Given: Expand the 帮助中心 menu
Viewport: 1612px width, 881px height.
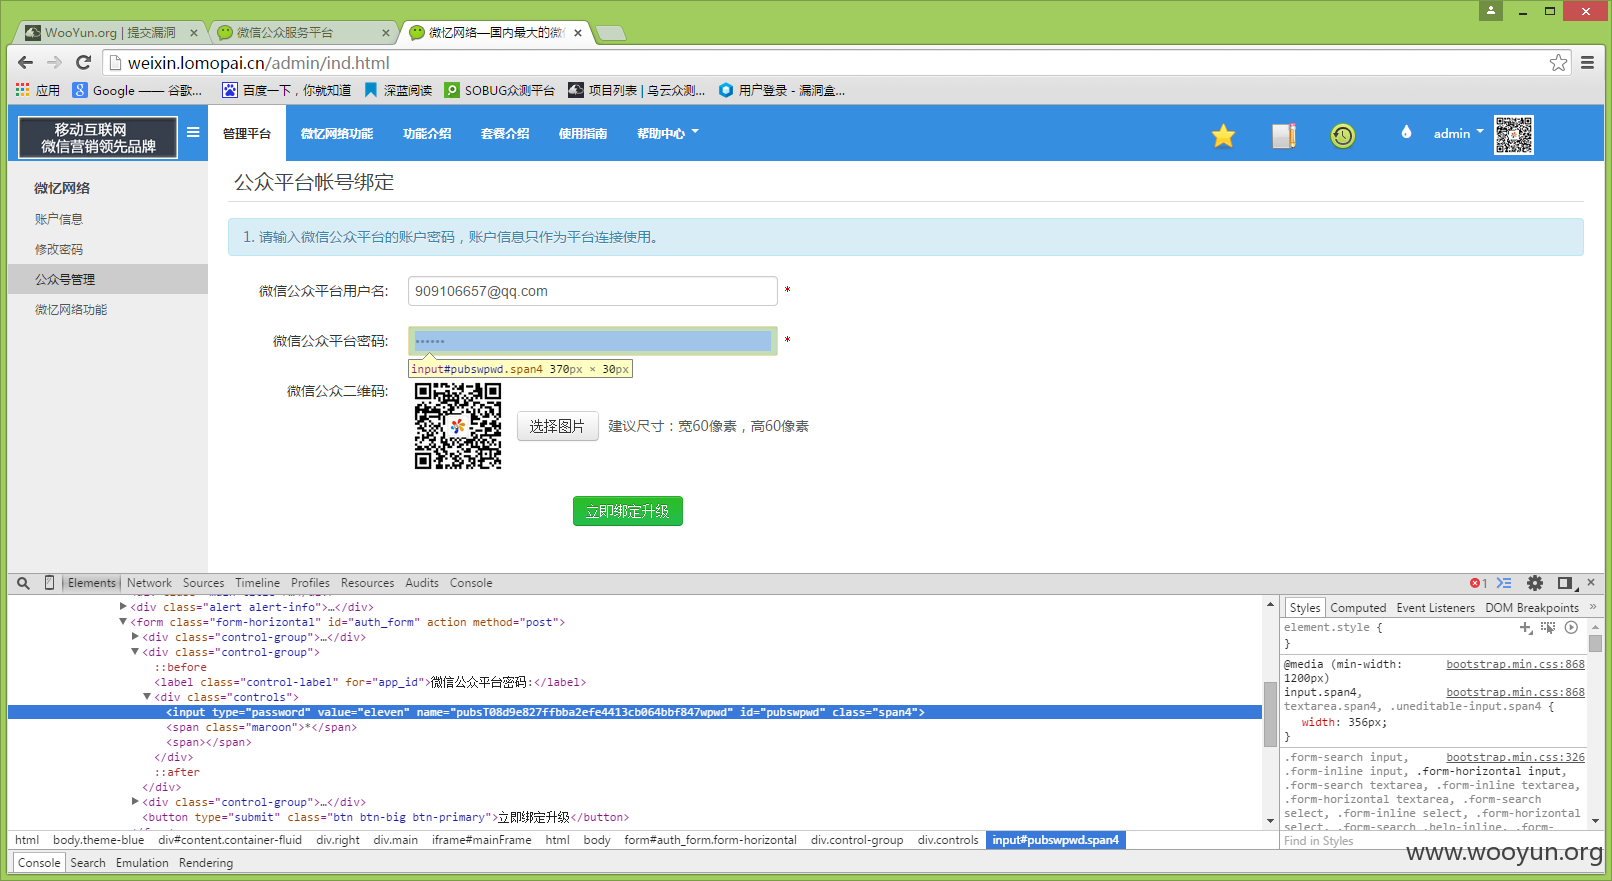Looking at the screenshot, I should (667, 133).
